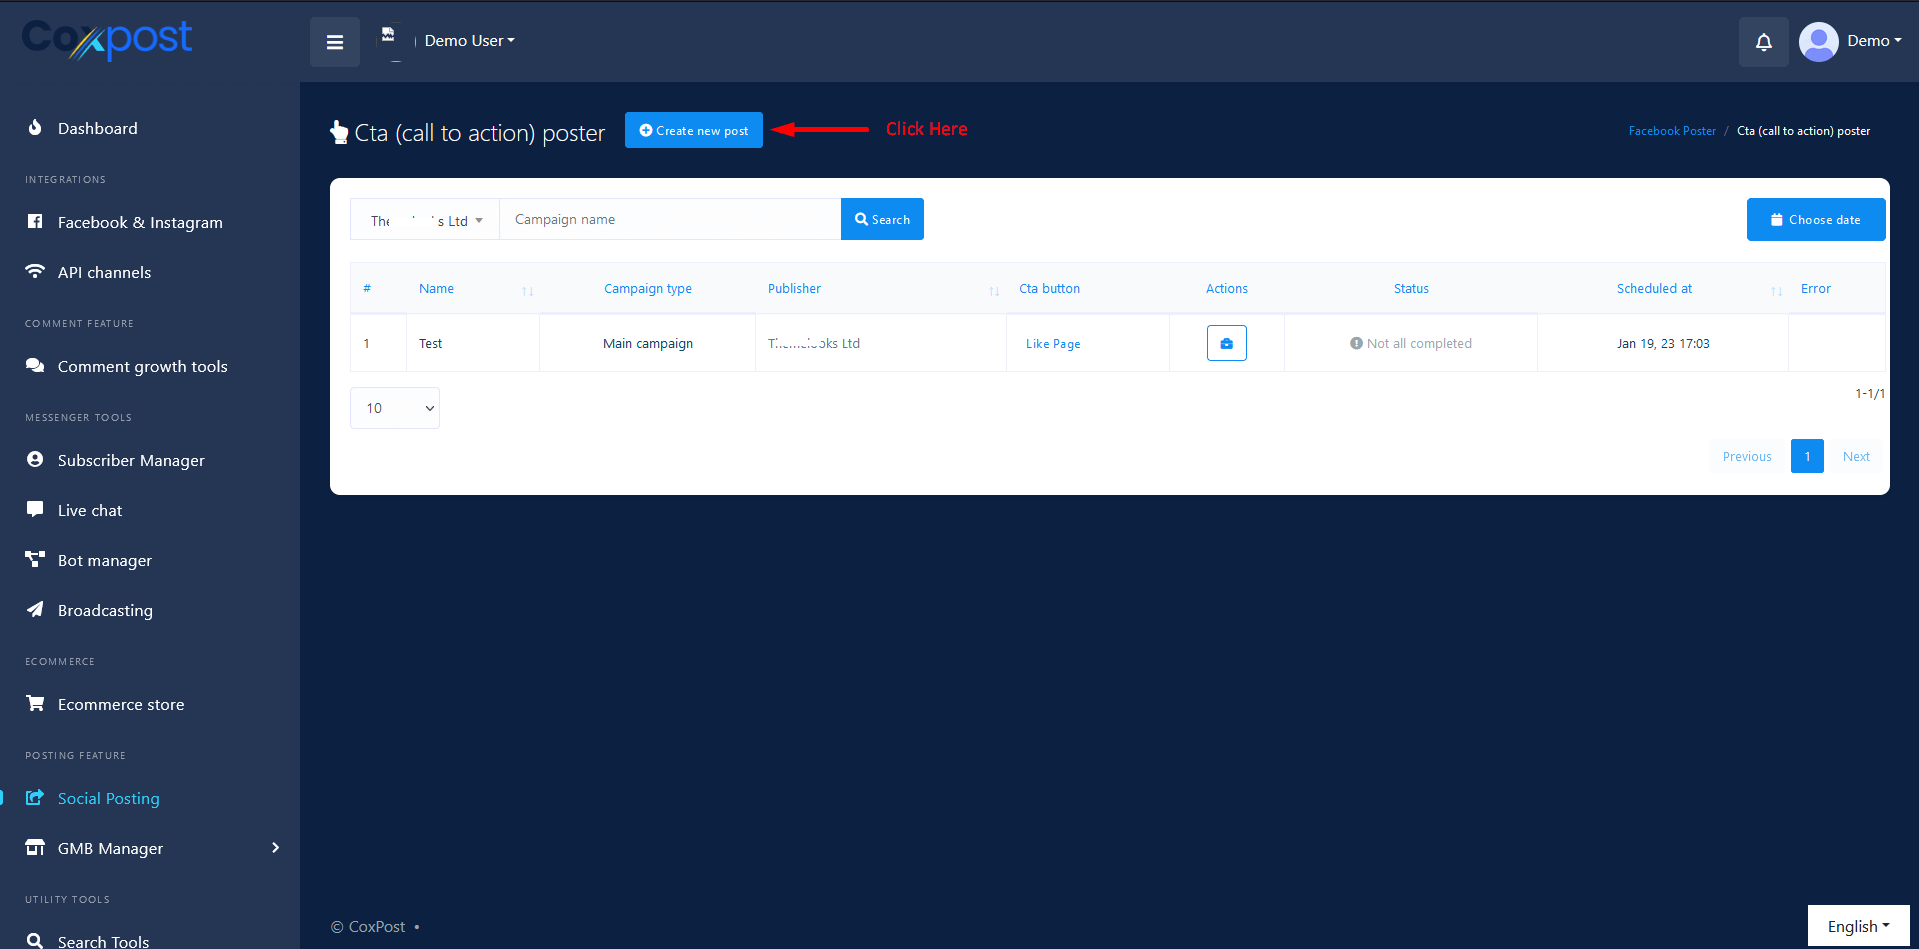Viewport: 1919px width, 949px height.
Task: Open the notifications bell icon
Action: click(x=1763, y=42)
